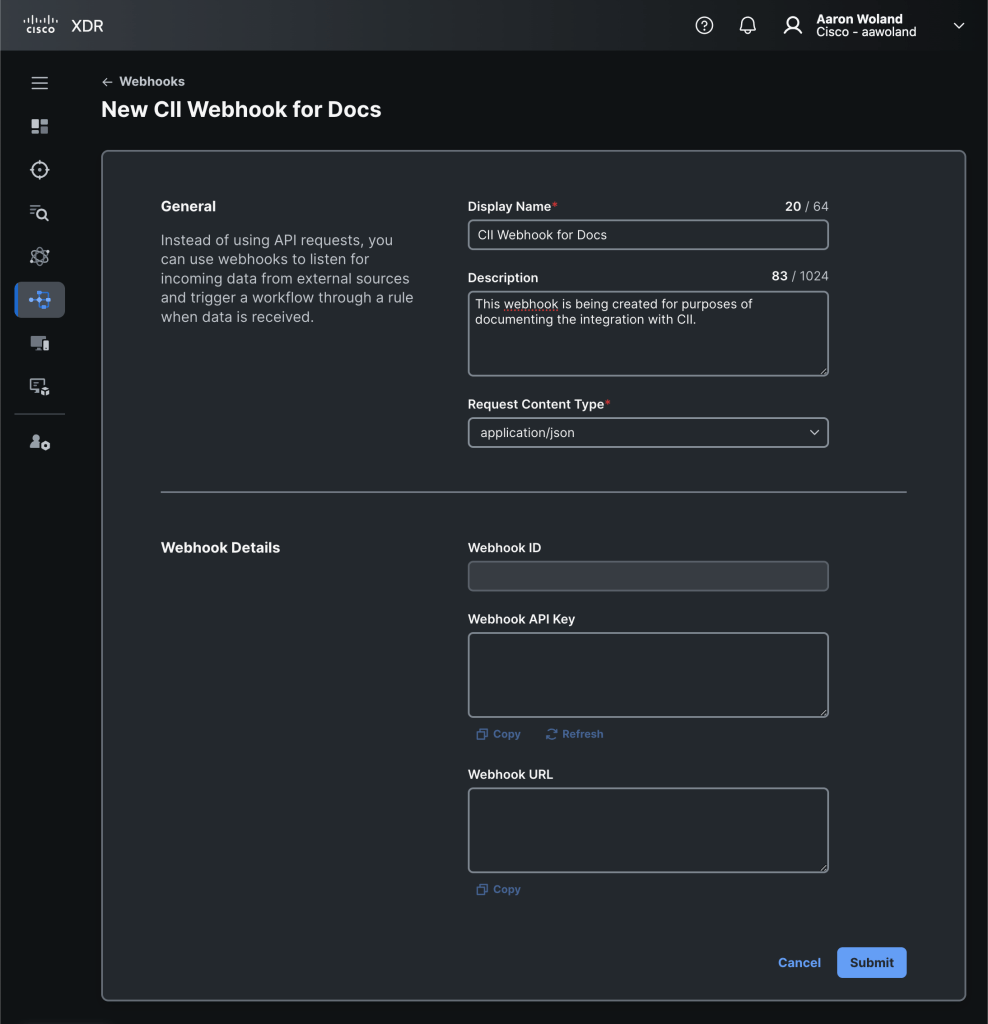
Task: Open the Administration user icon
Action: (39, 441)
